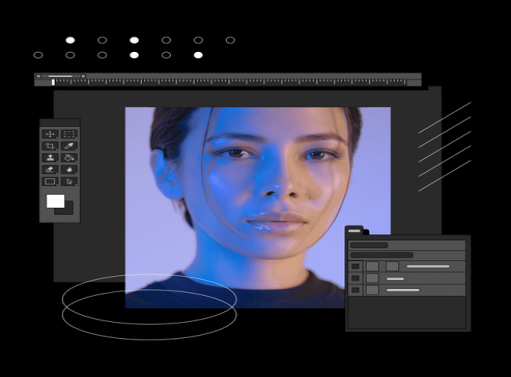This screenshot has width=511, height=377.
Task: Select the Paint Bucket tool
Action: click(69, 158)
